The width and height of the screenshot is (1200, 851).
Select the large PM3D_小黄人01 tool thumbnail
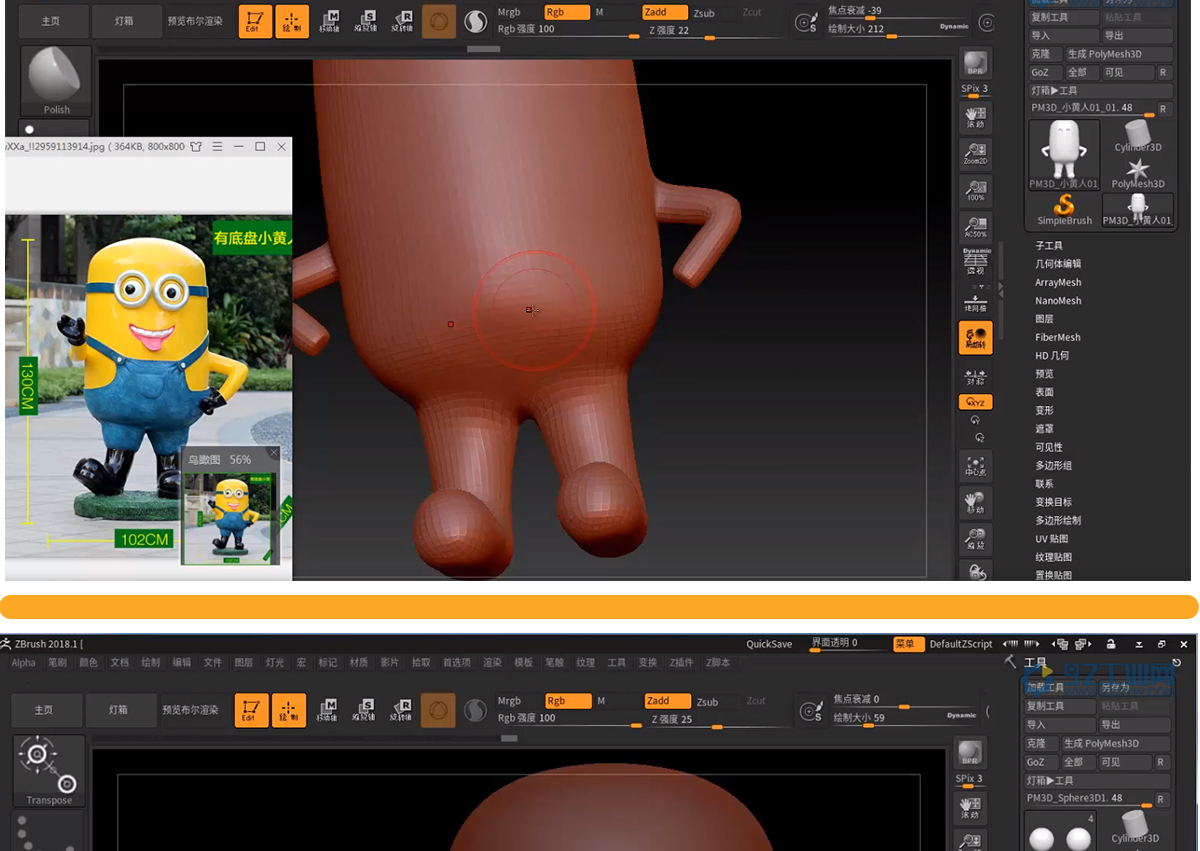click(1065, 155)
